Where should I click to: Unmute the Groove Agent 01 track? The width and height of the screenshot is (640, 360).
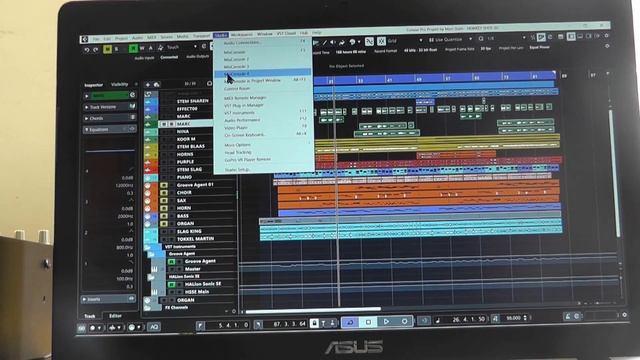(x=164, y=185)
